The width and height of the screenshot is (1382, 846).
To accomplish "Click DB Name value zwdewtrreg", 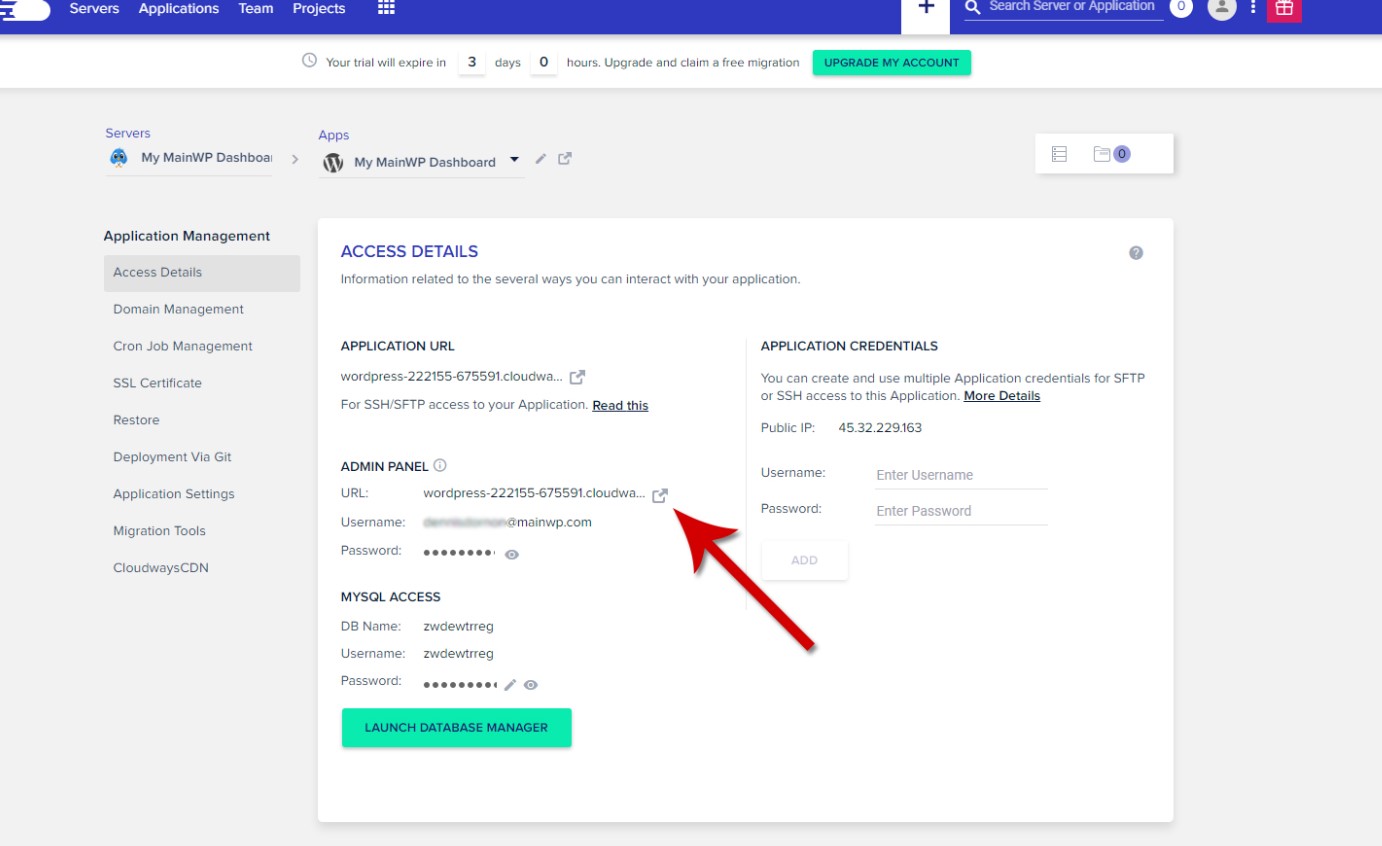I will tap(458, 626).
